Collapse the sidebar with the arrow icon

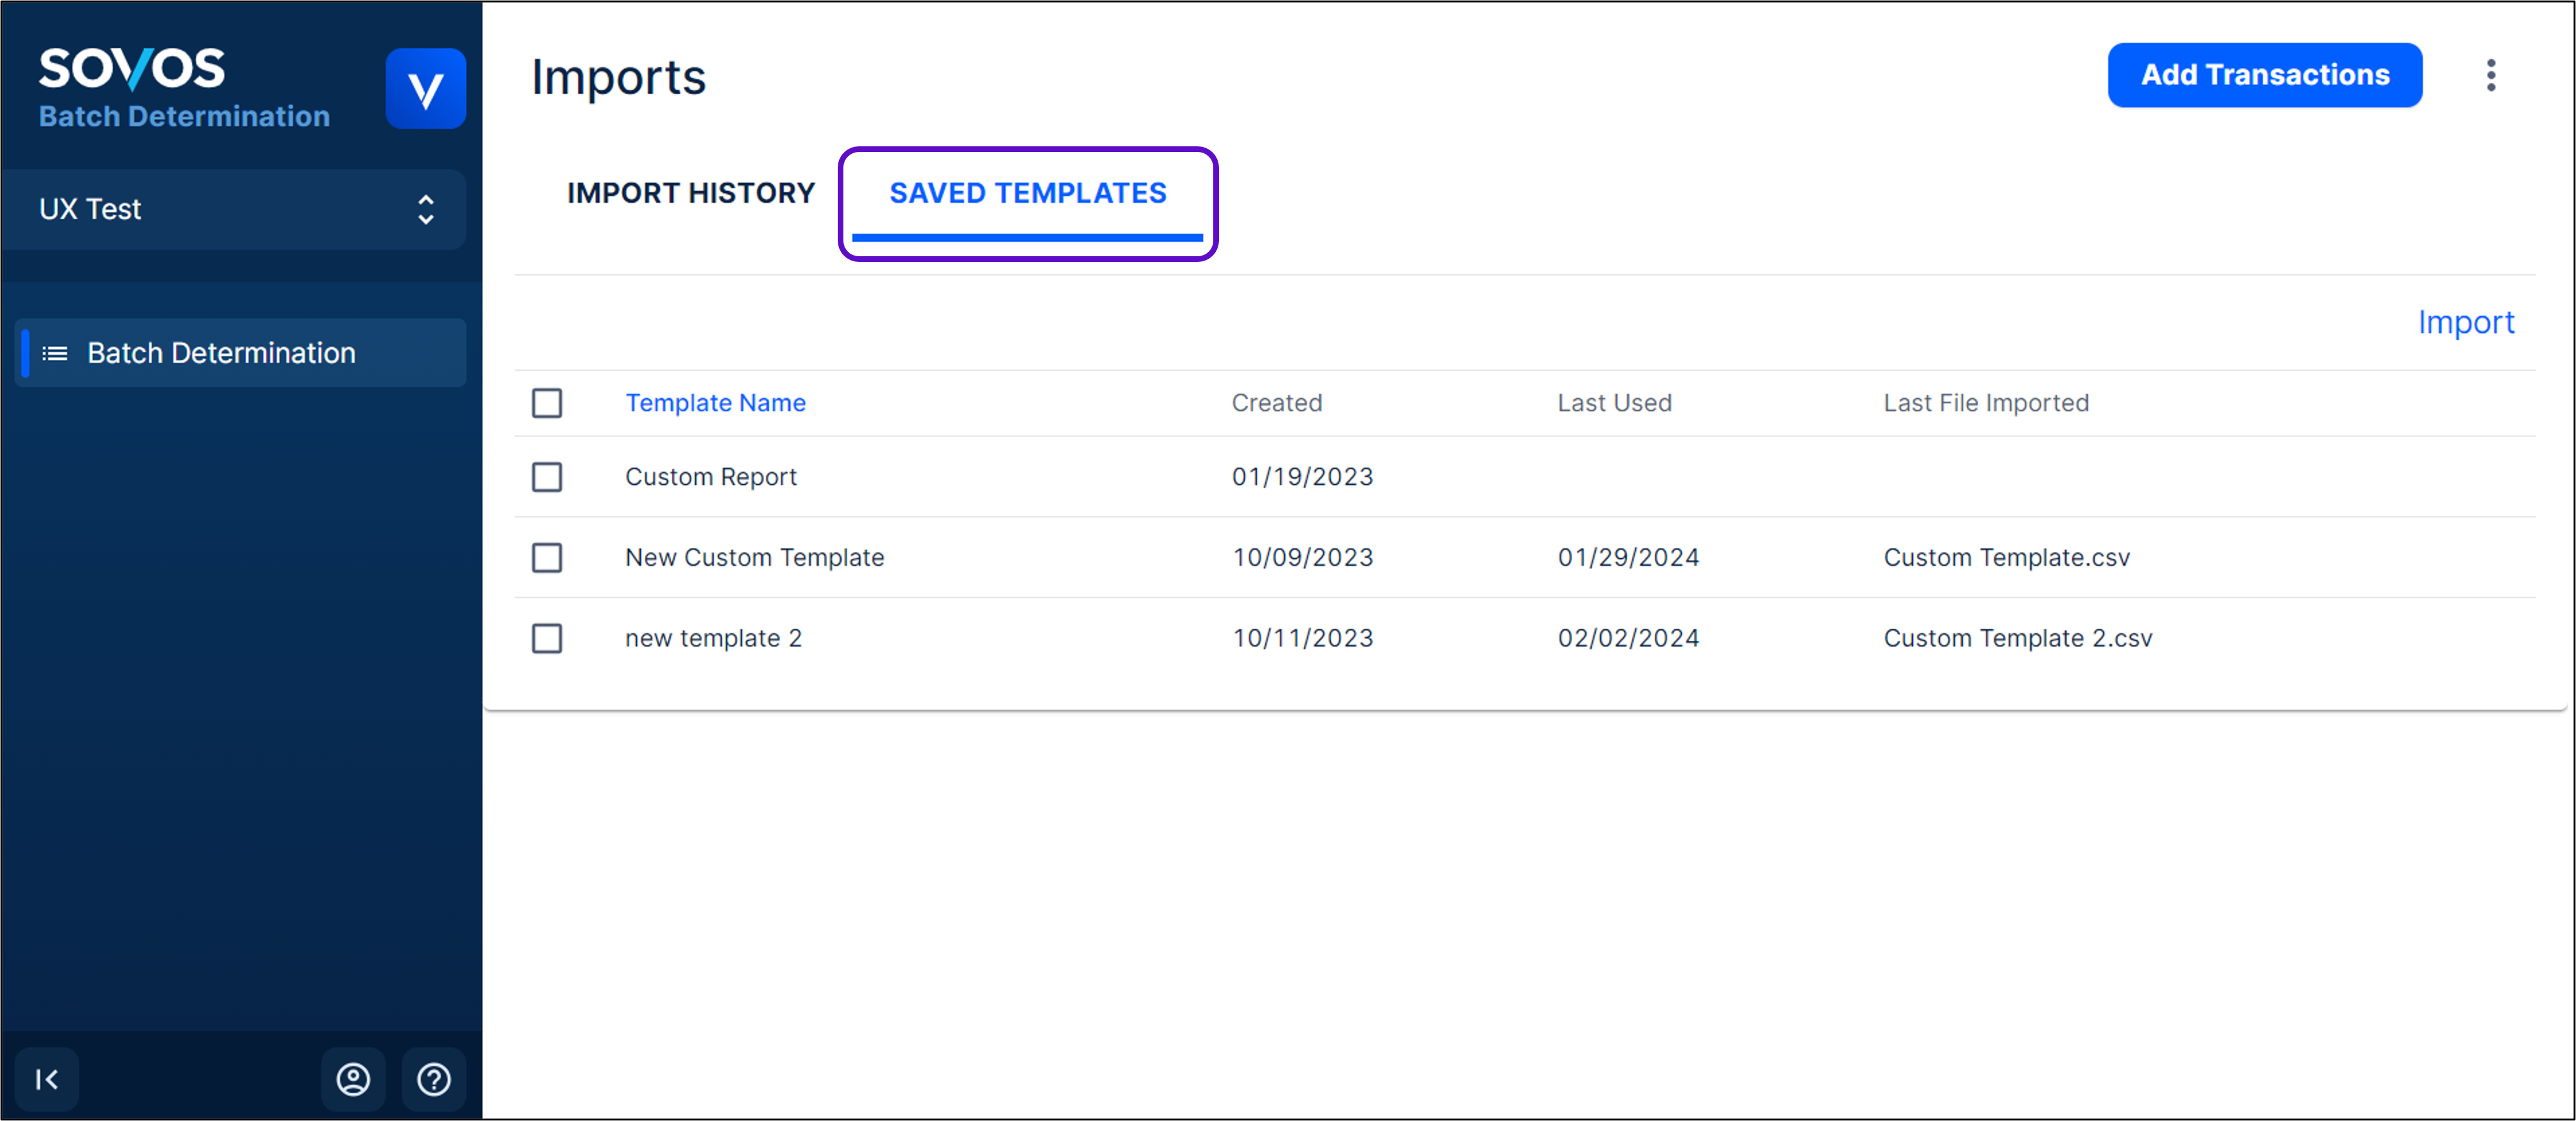pyautogui.click(x=47, y=1079)
